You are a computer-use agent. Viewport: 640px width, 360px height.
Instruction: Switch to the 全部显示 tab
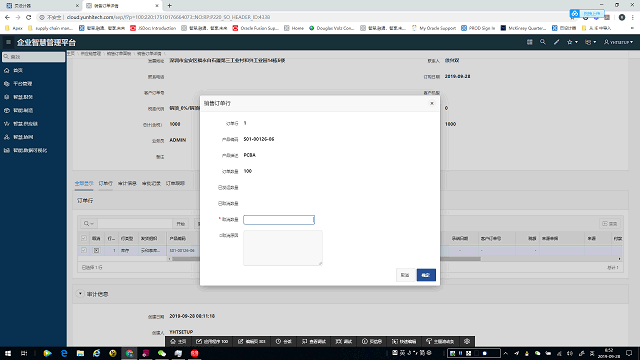click(x=84, y=184)
